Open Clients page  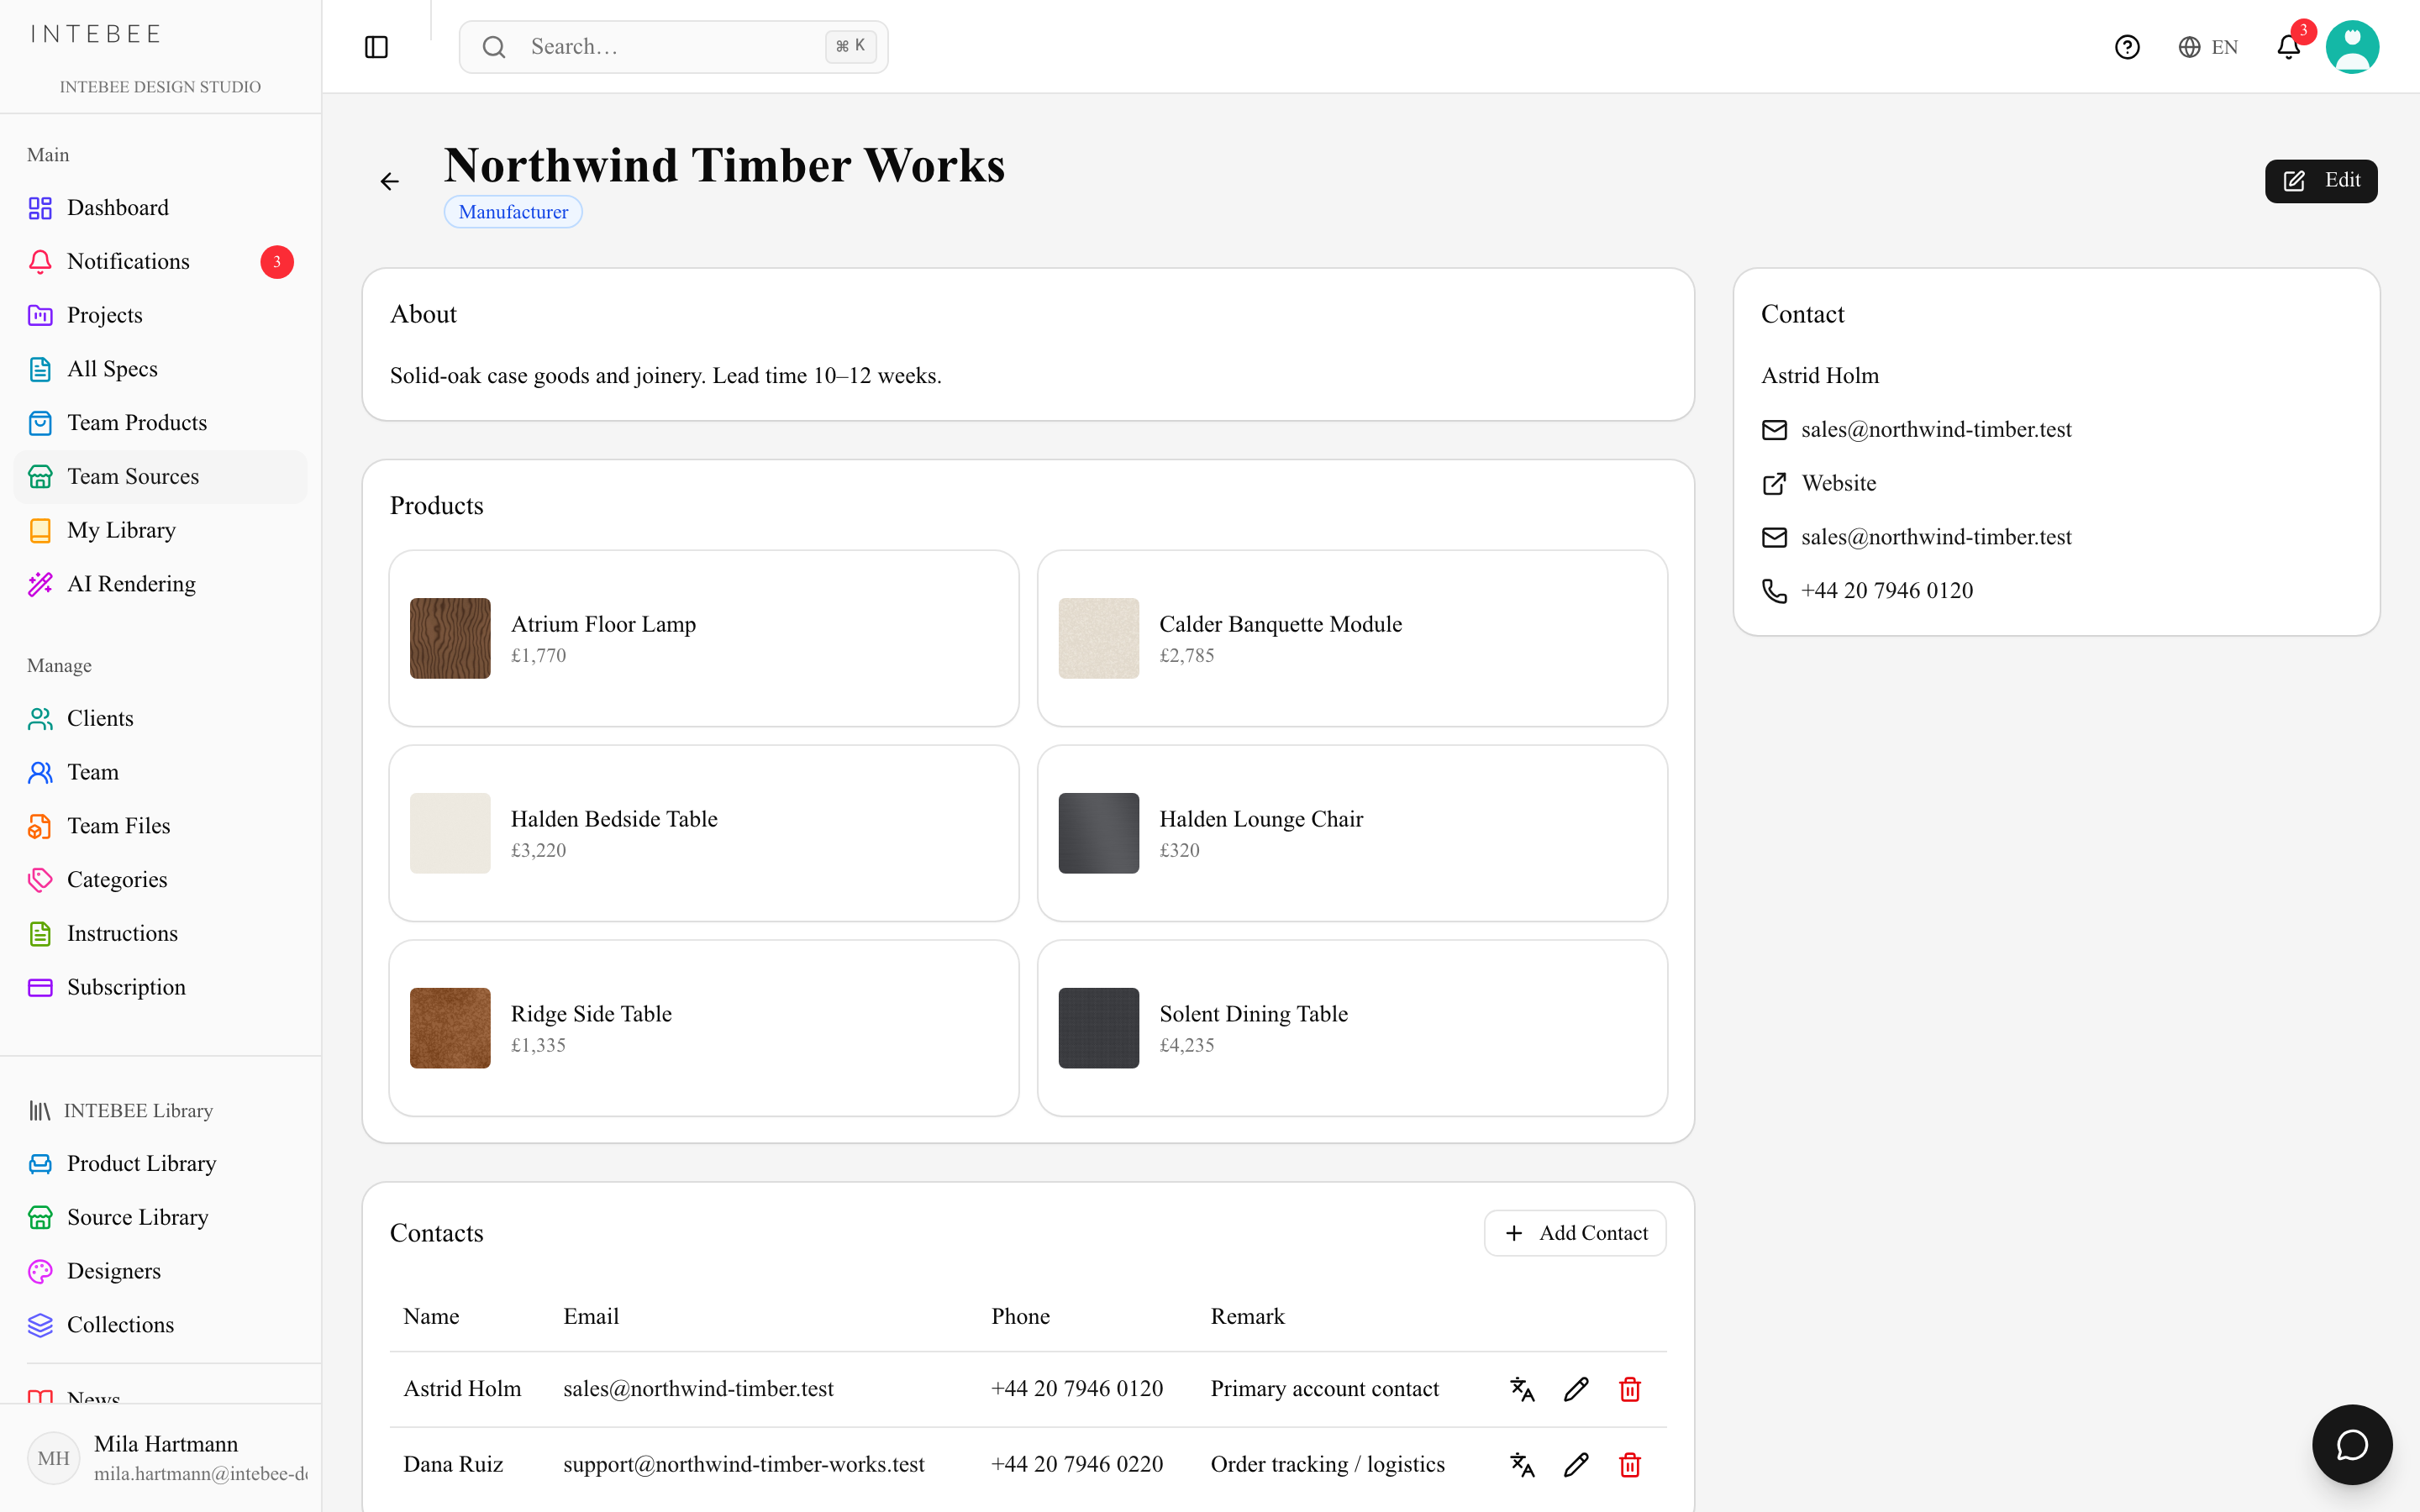[x=160, y=719]
